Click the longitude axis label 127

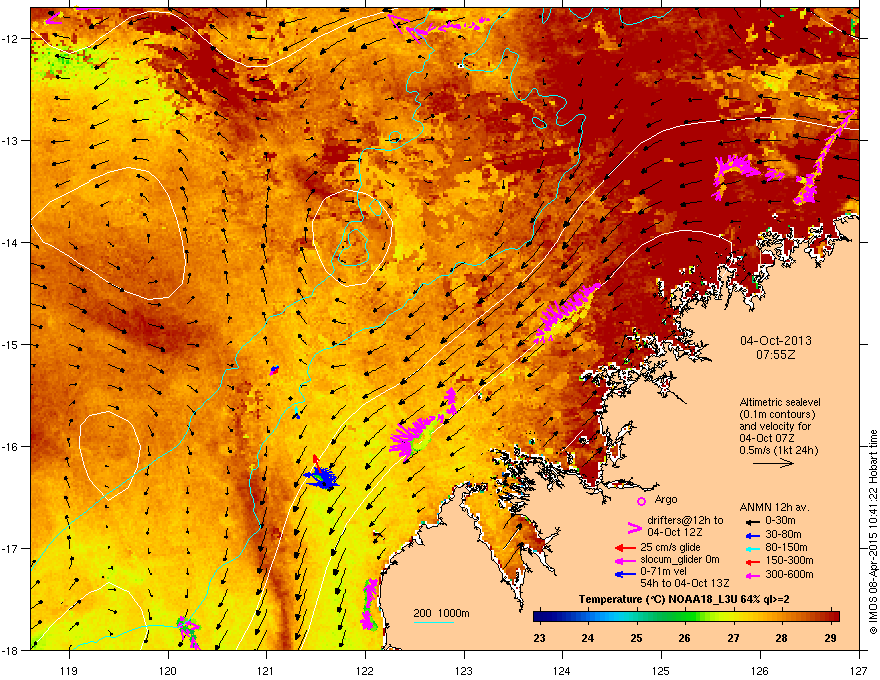pos(859,670)
